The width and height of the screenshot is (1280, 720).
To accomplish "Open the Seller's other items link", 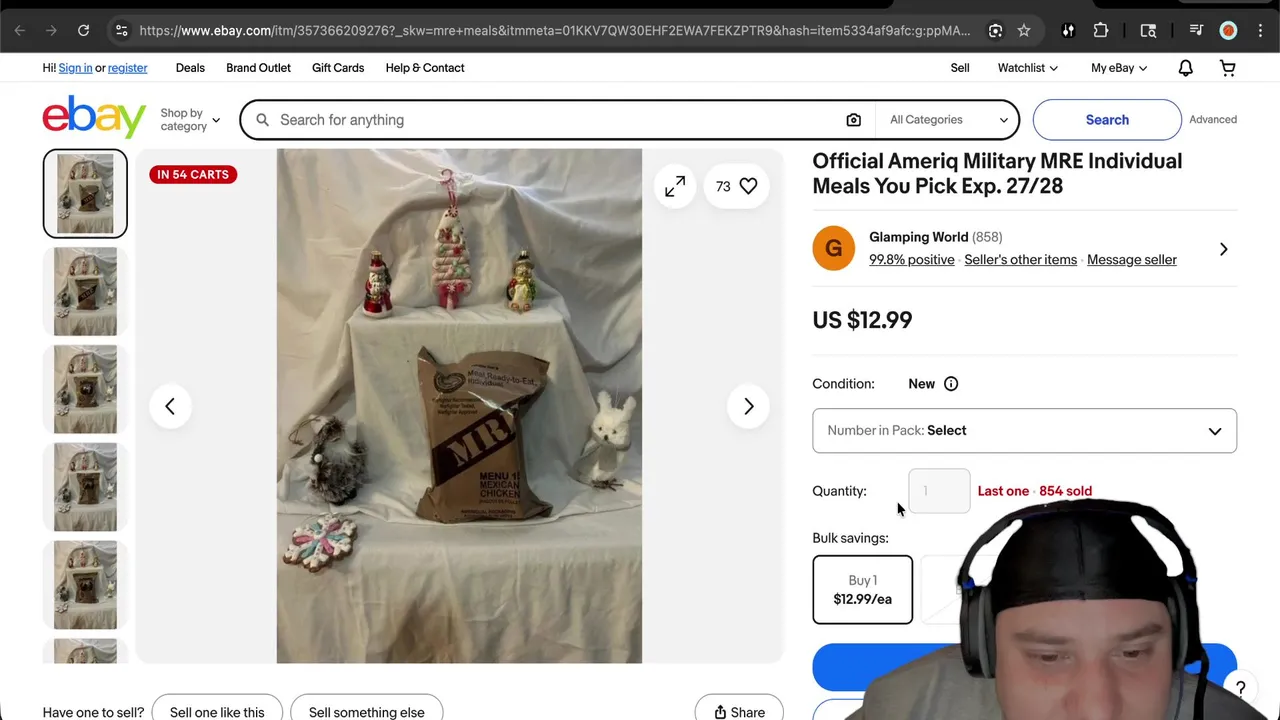I will tap(1020, 260).
